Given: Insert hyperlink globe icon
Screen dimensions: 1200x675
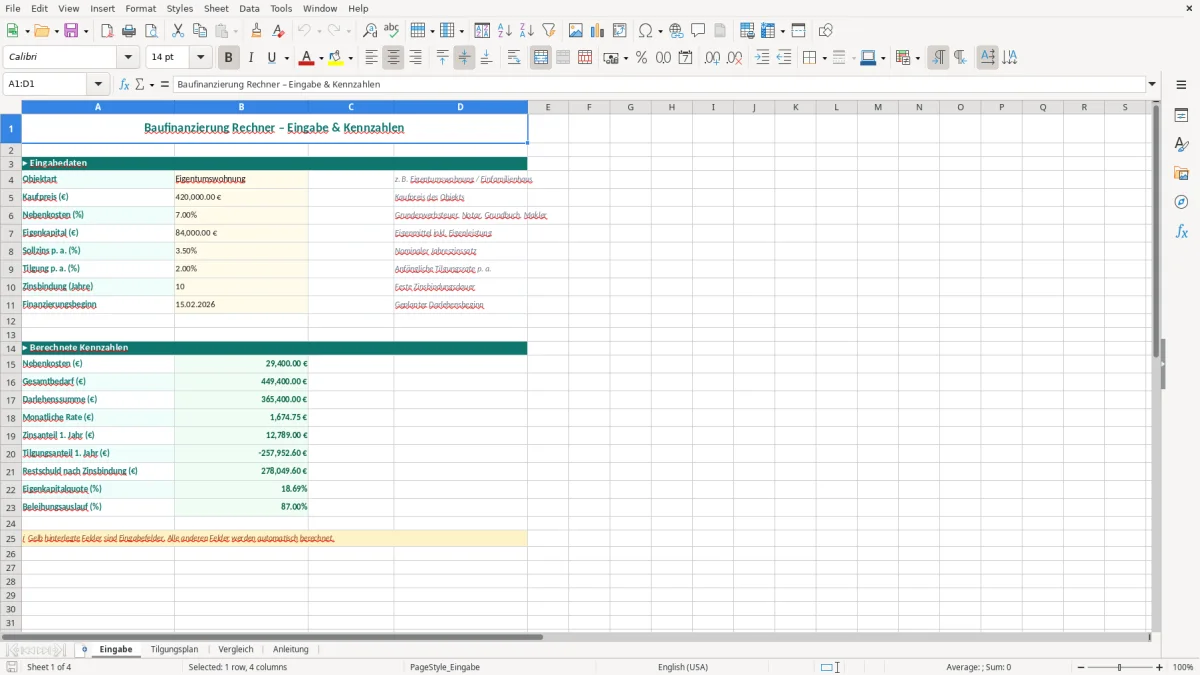Looking at the screenshot, I should tap(677, 31).
